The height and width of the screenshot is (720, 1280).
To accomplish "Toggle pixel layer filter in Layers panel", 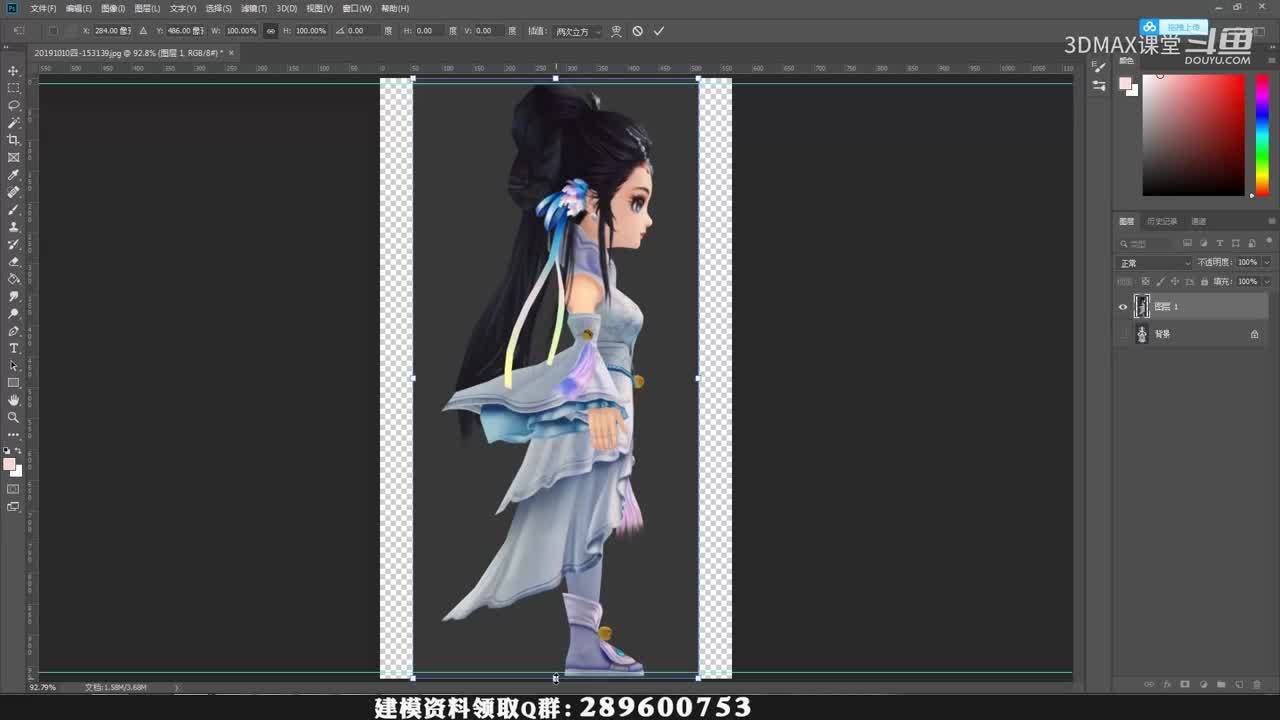I will click(1187, 243).
